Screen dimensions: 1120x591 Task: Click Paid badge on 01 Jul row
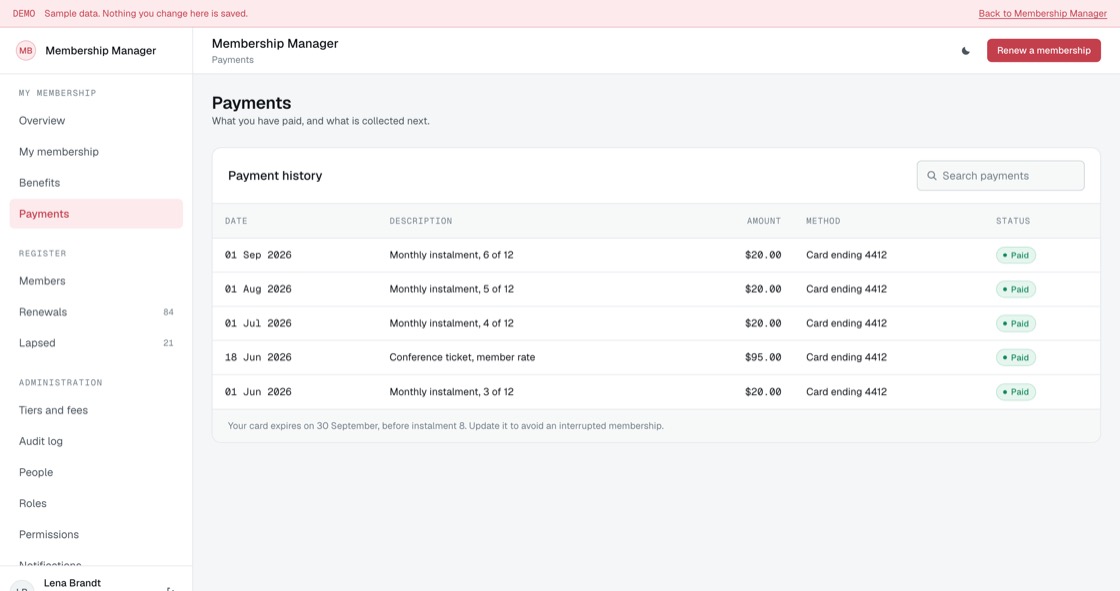pyautogui.click(x=1016, y=324)
